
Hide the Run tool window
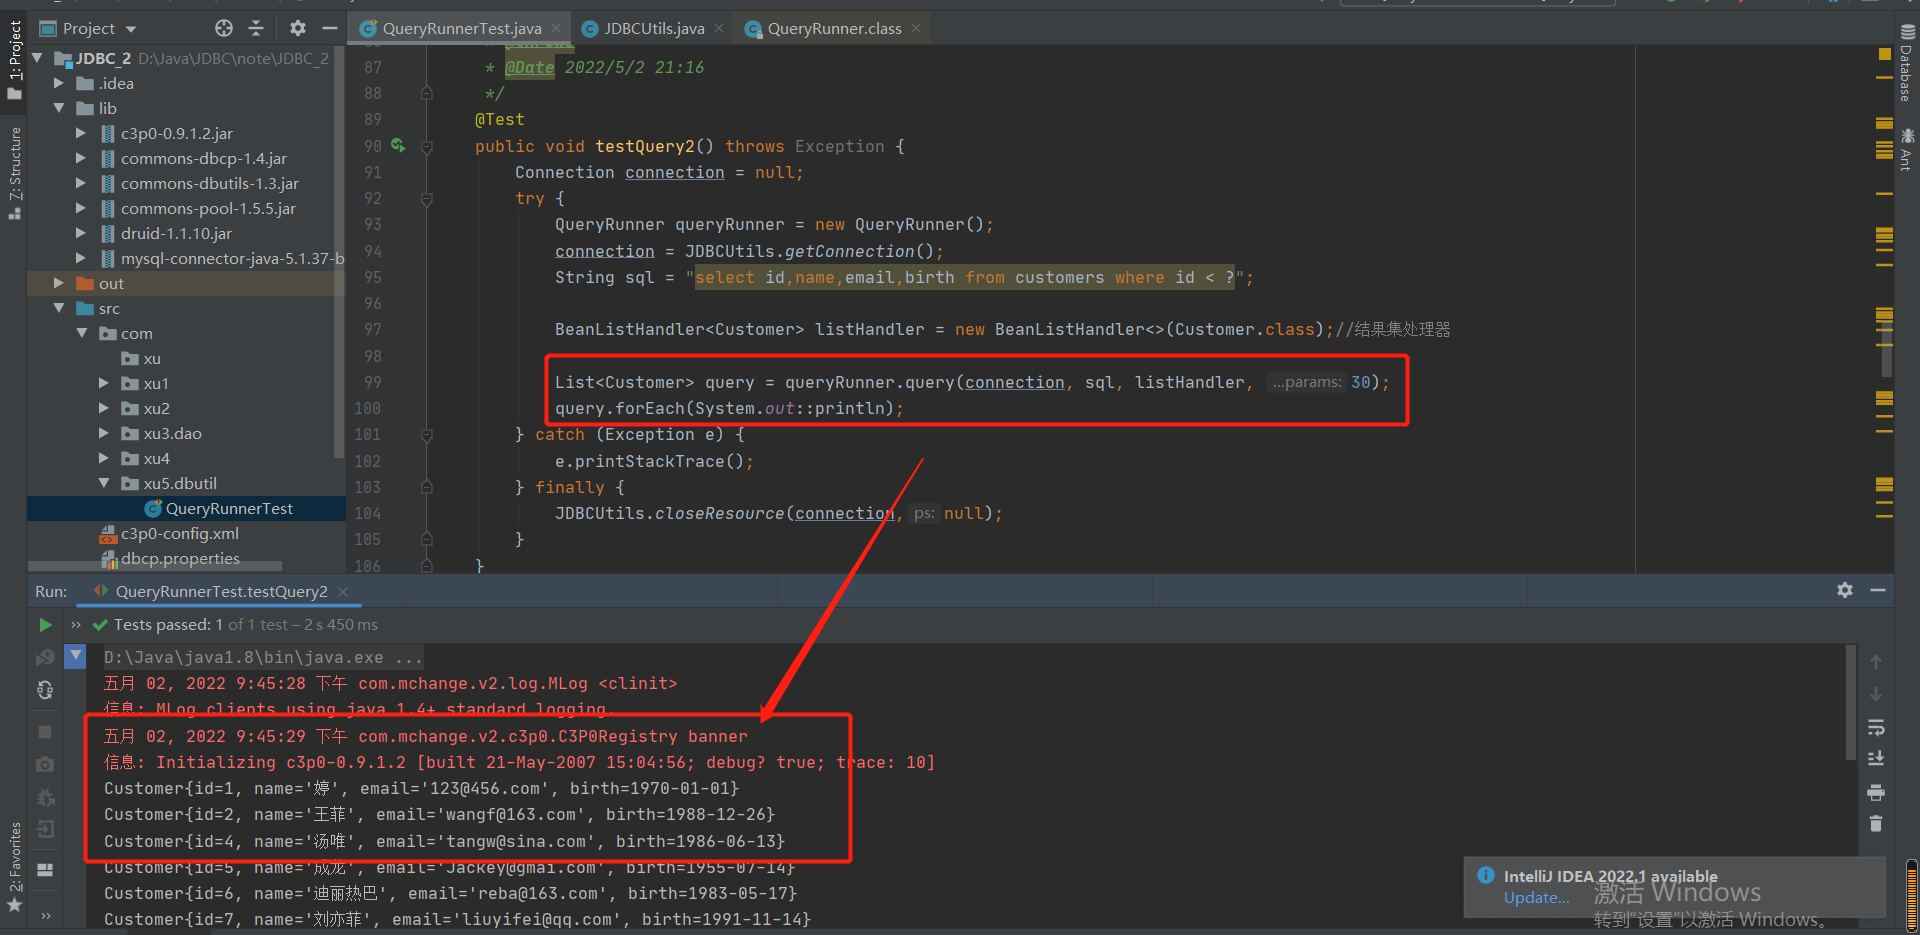(x=1878, y=590)
